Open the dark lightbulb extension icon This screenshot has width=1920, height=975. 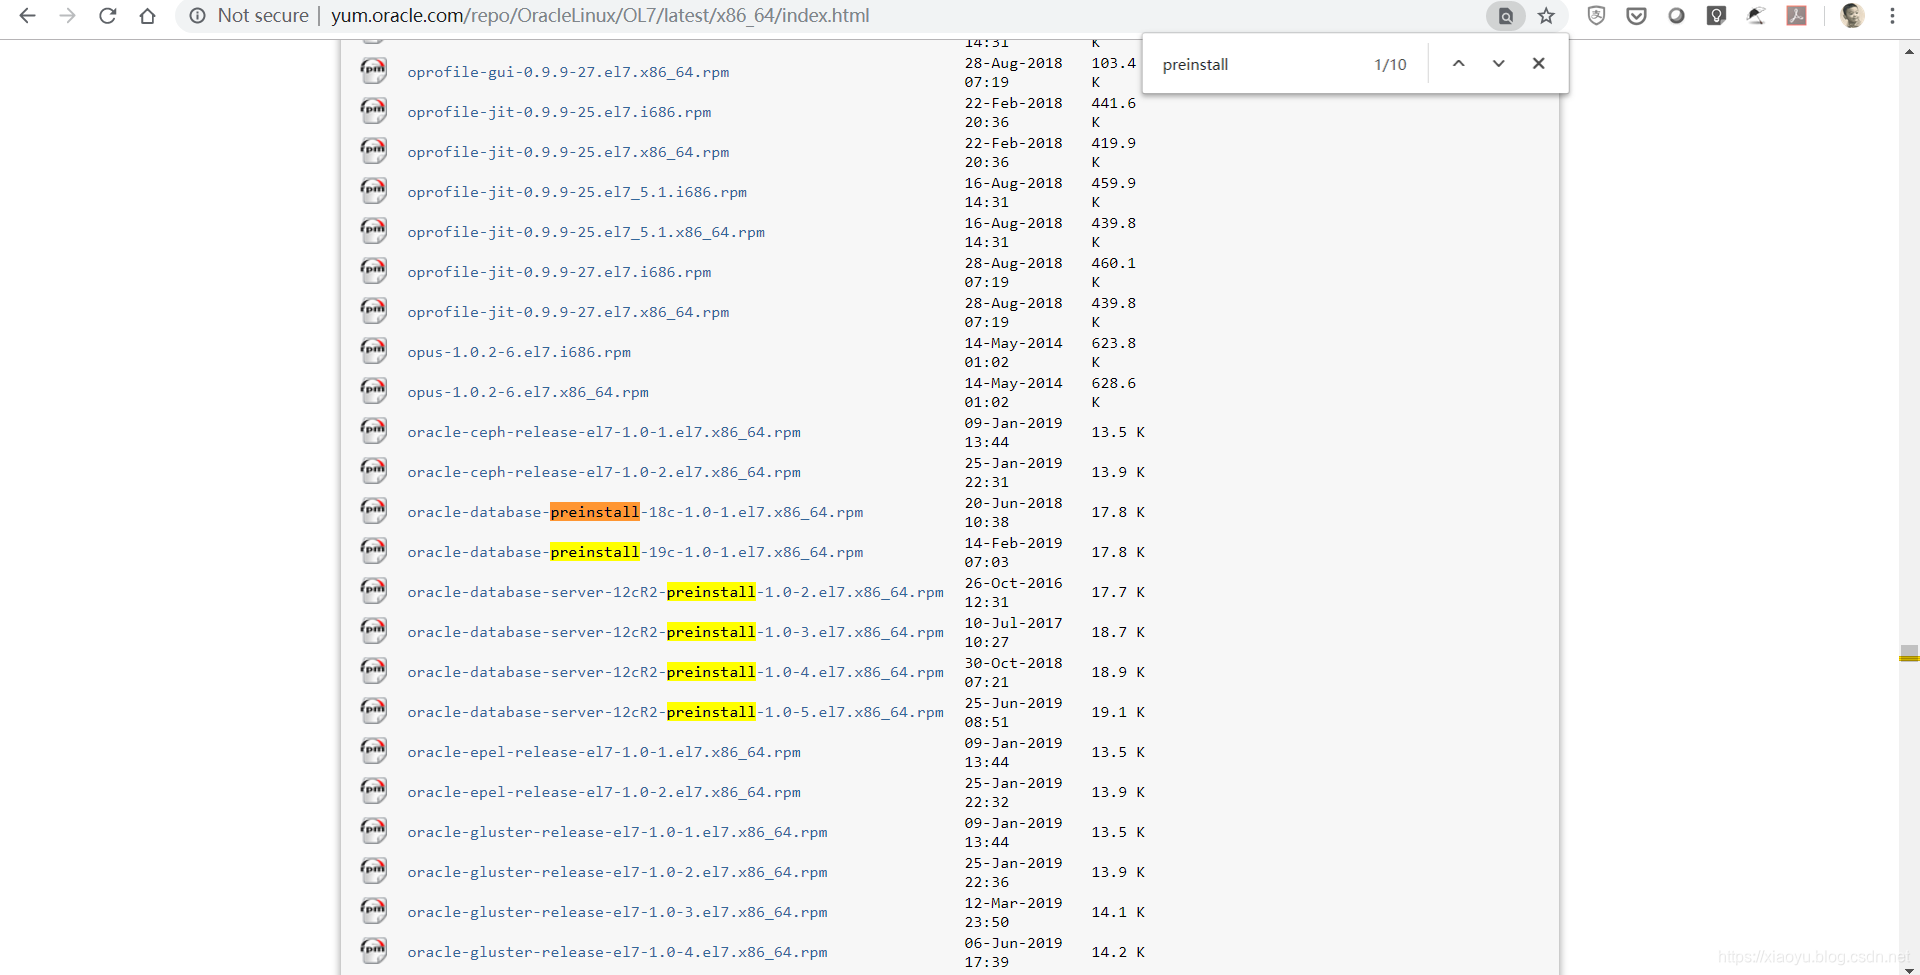click(1717, 16)
